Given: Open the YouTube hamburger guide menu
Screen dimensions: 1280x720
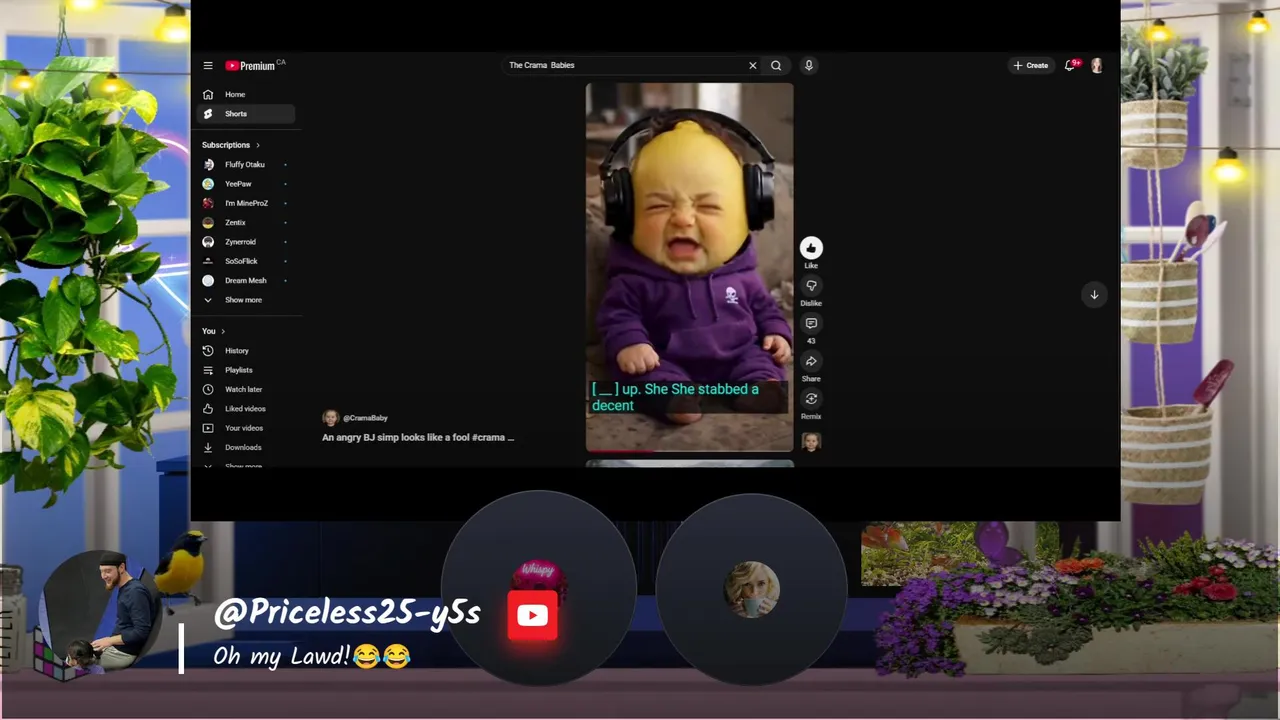Looking at the screenshot, I should [x=208, y=66].
